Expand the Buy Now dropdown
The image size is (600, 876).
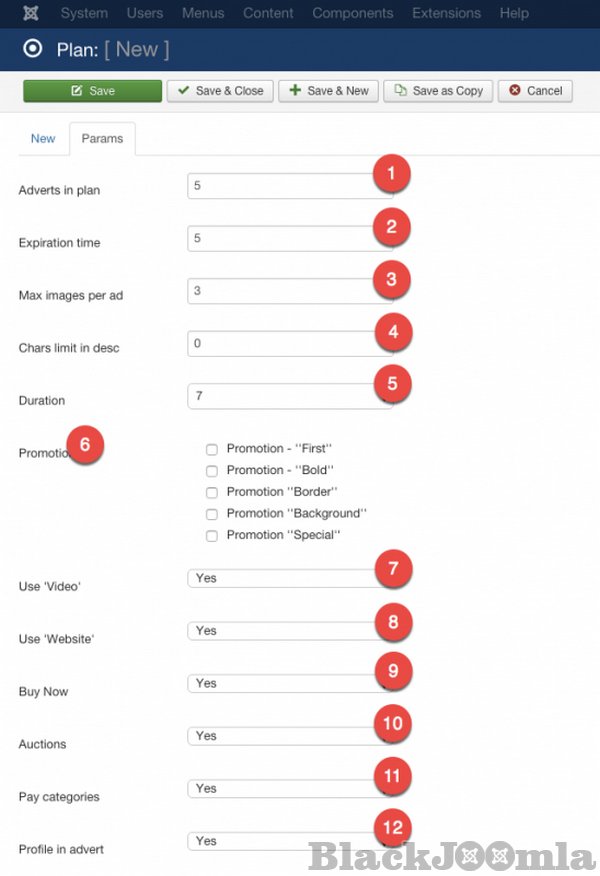coord(280,683)
